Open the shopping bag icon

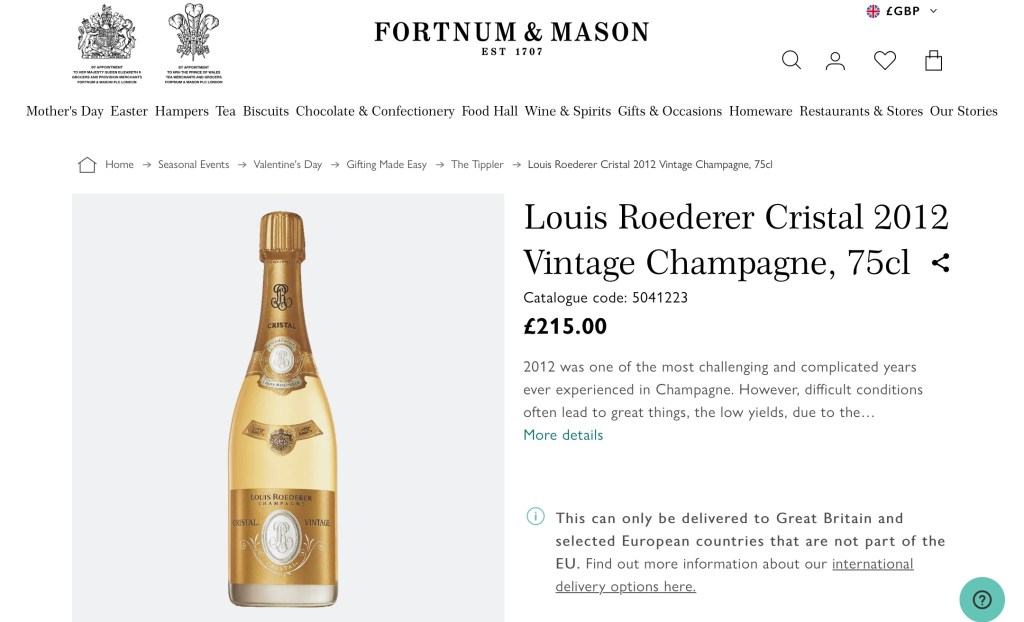[933, 61]
